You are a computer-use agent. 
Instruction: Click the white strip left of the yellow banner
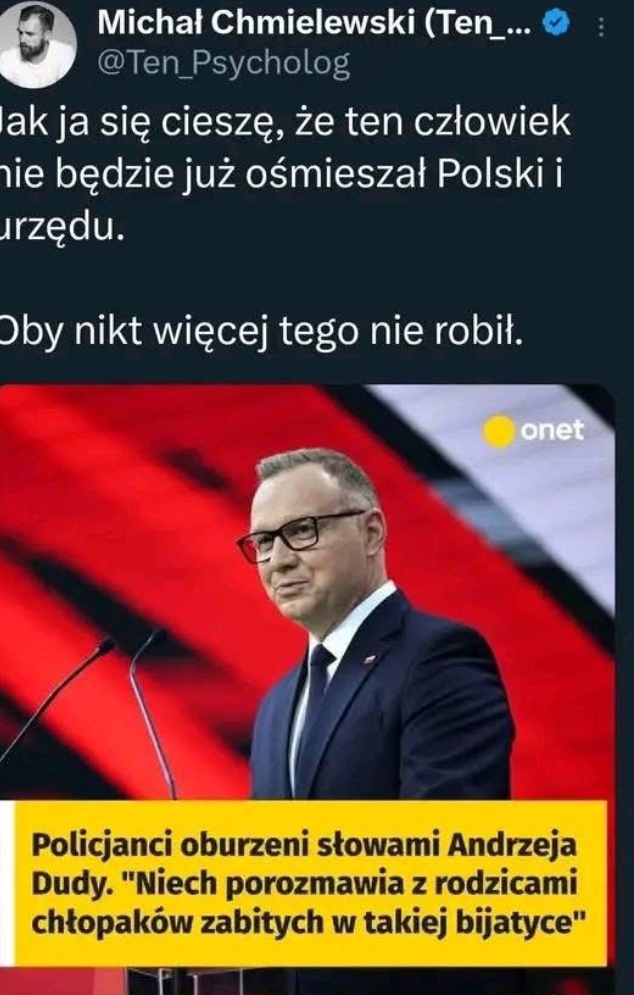coord(7,883)
